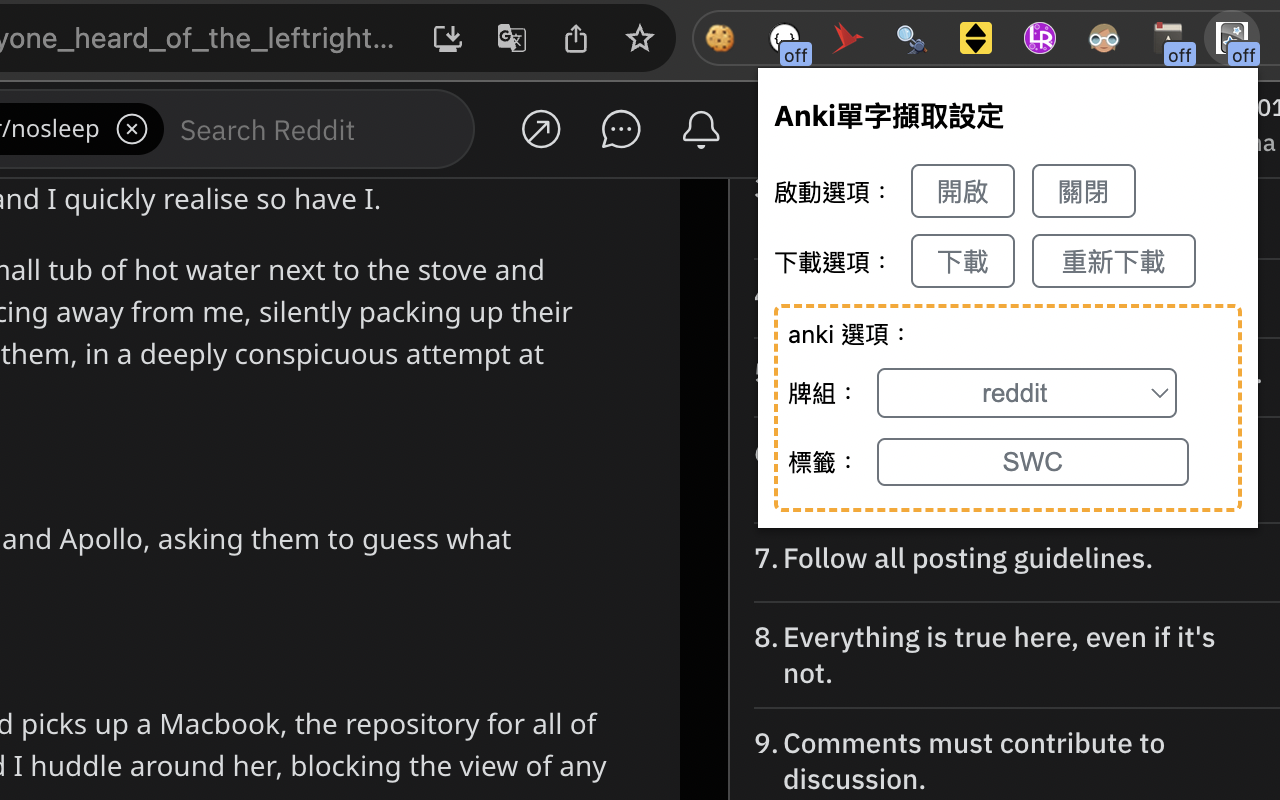Image resolution: width=1280 pixels, height=800 pixels.
Task: Click the 下載 download button
Action: [963, 261]
